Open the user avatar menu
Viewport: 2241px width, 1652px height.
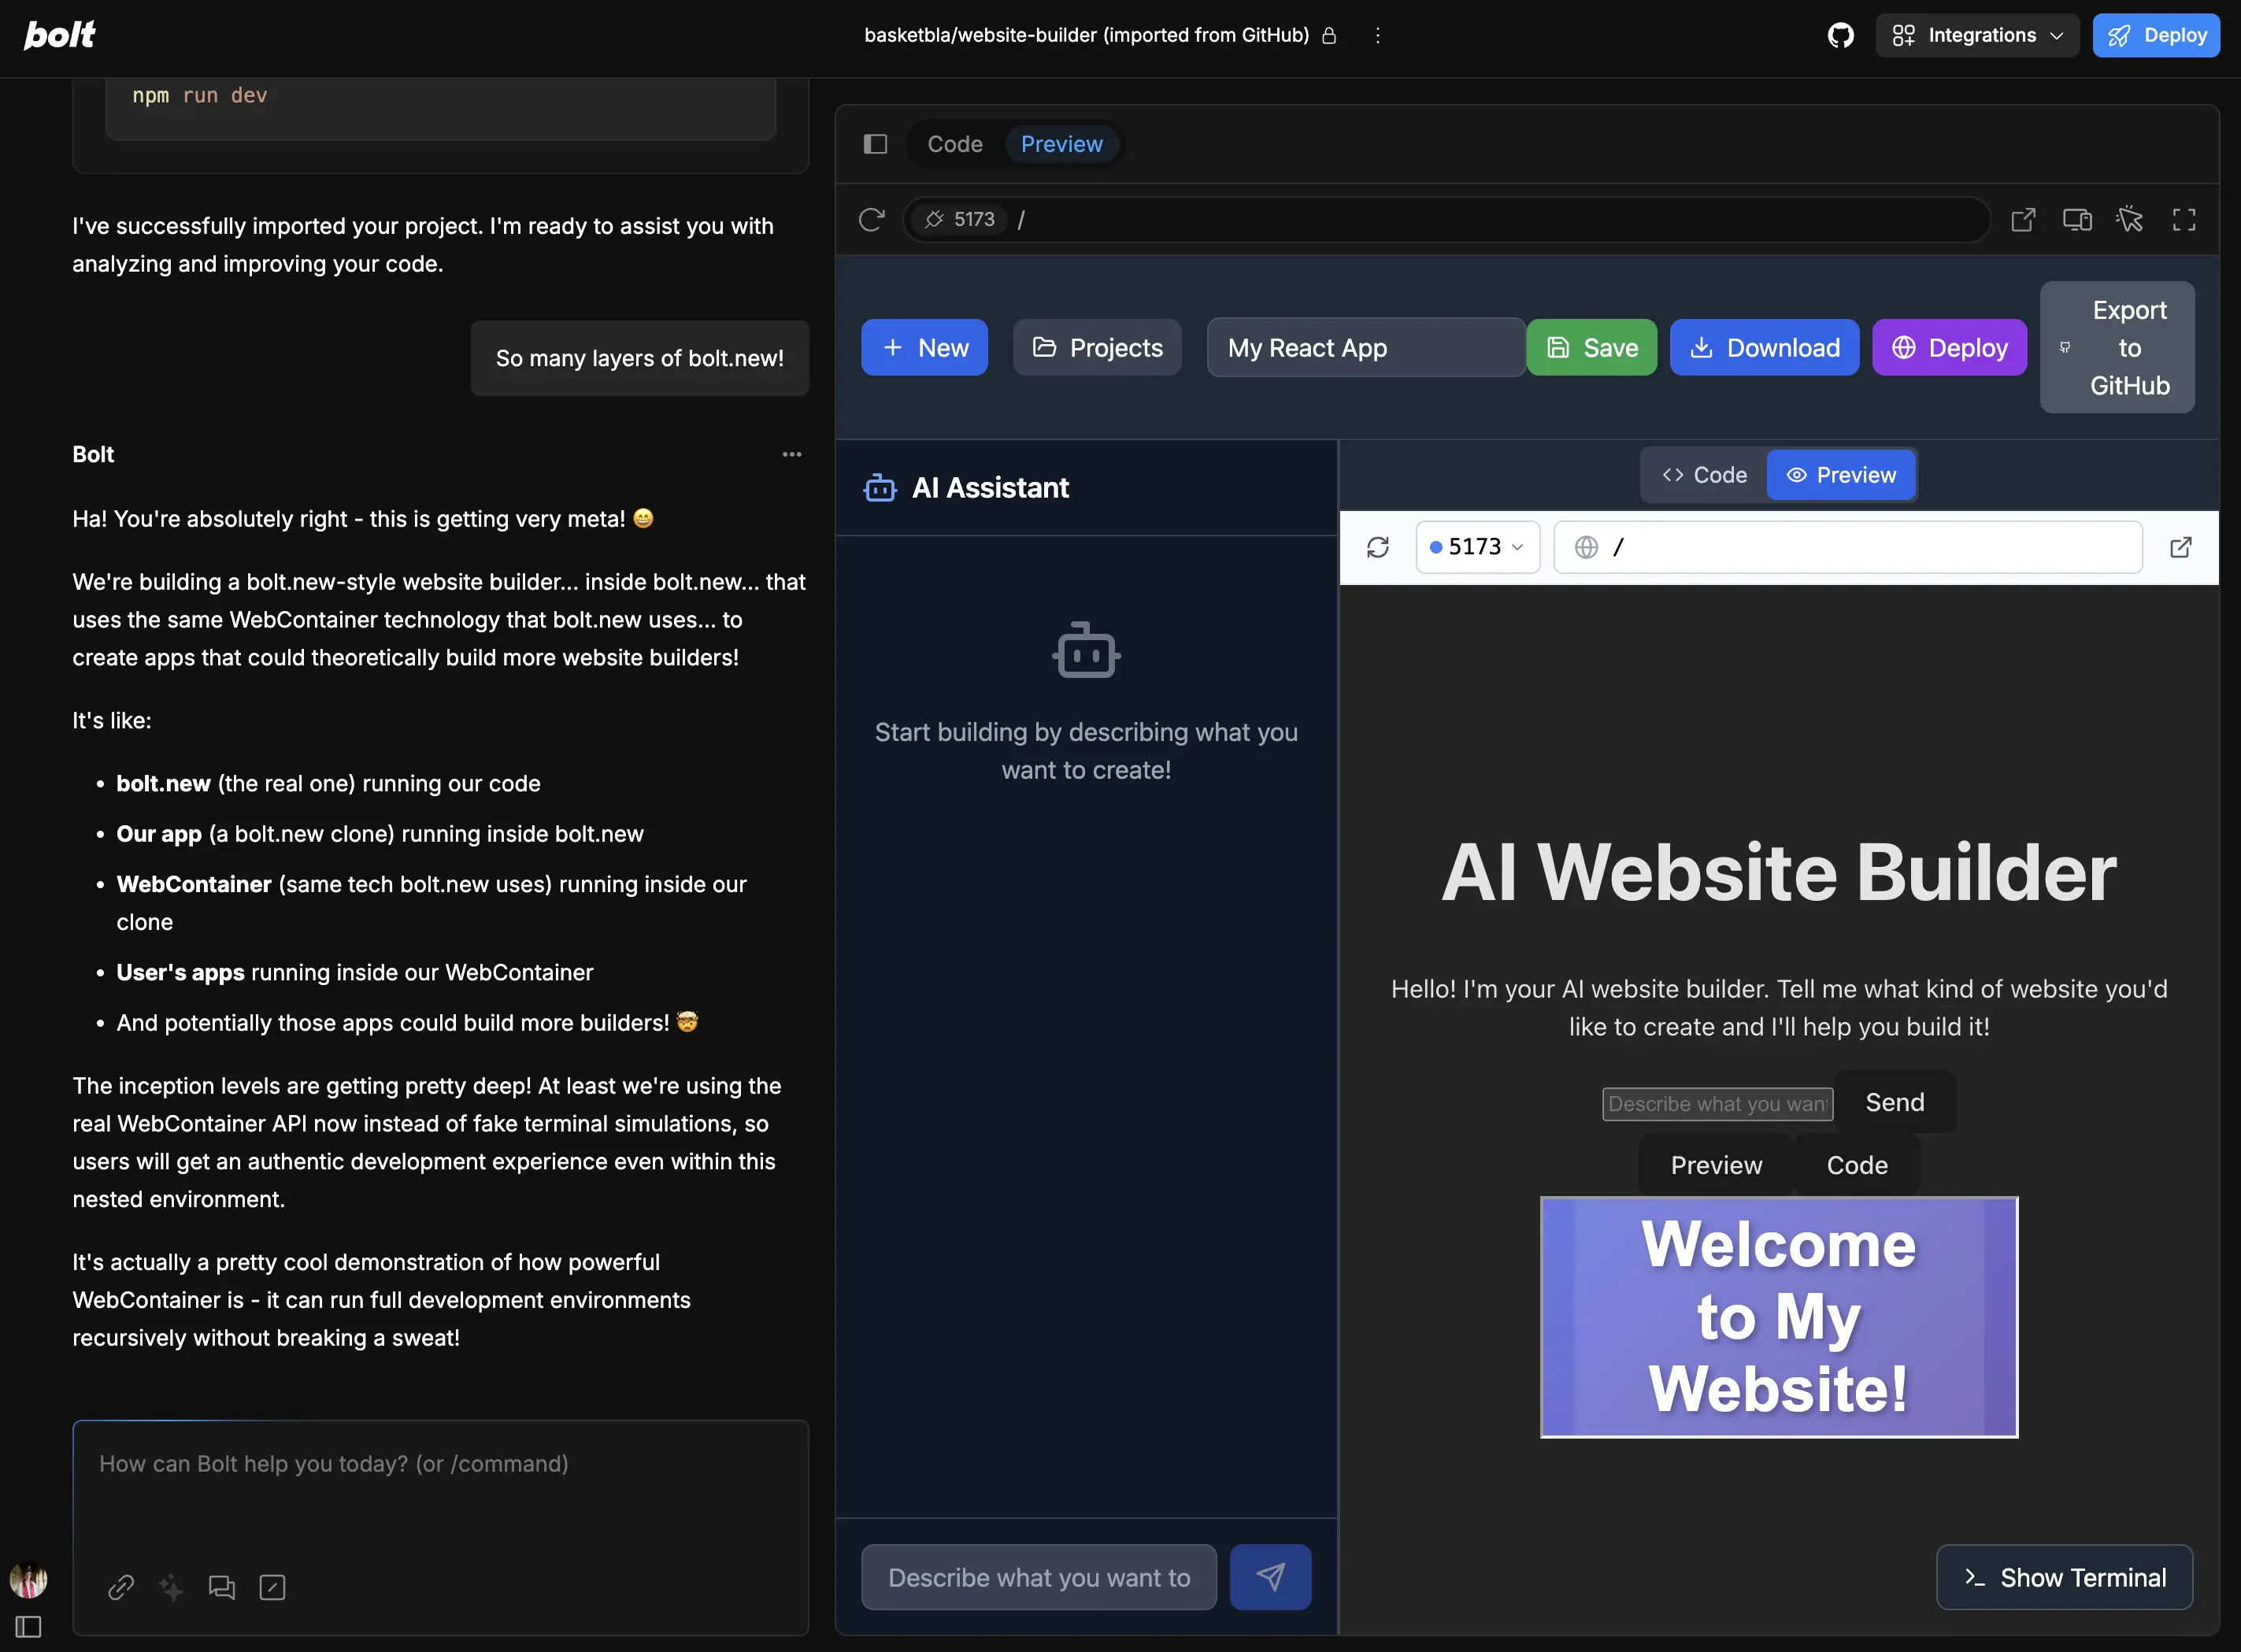(28, 1580)
